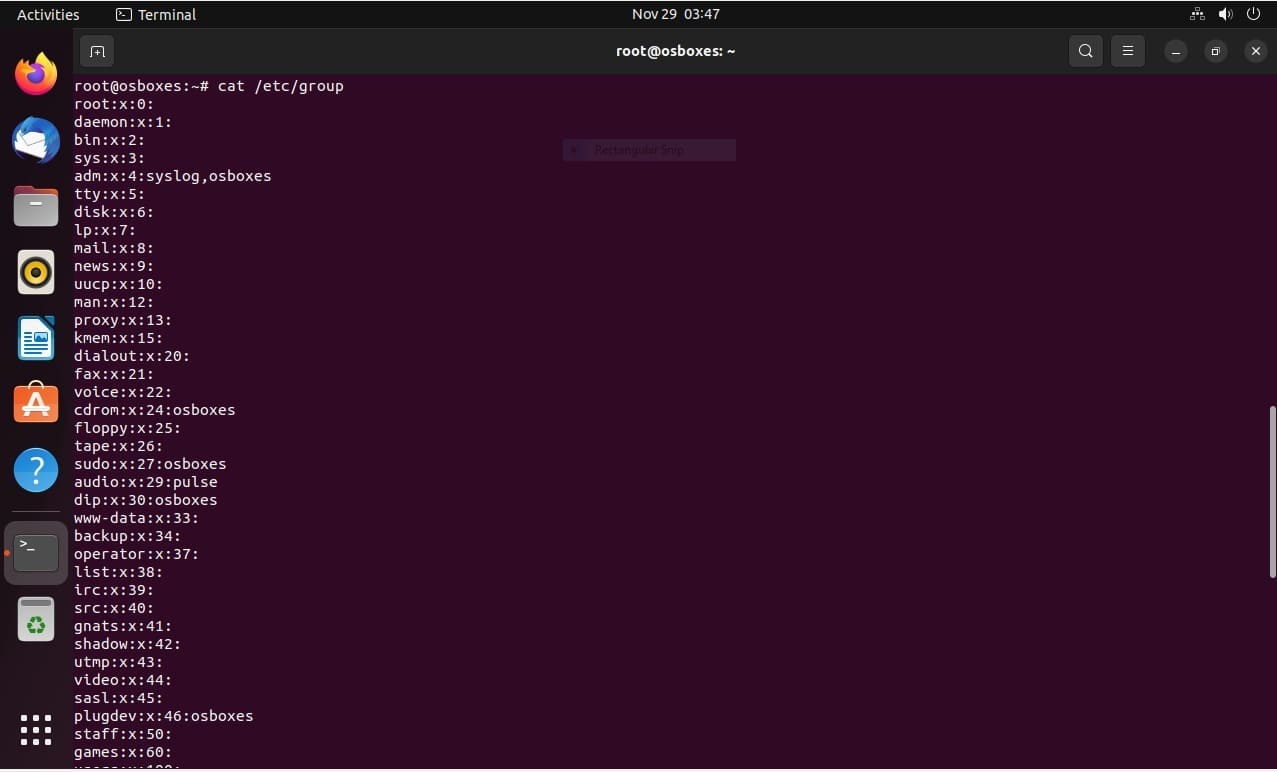
Task: Open the Help question-mark icon
Action: [36, 470]
